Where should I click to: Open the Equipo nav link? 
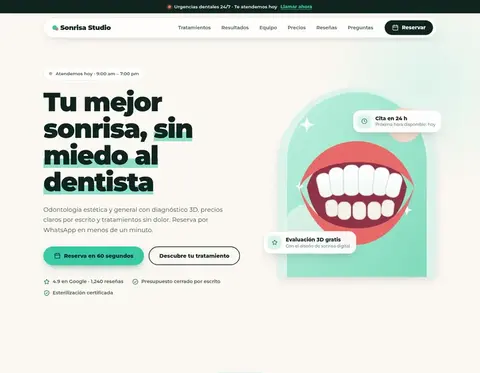click(x=268, y=28)
